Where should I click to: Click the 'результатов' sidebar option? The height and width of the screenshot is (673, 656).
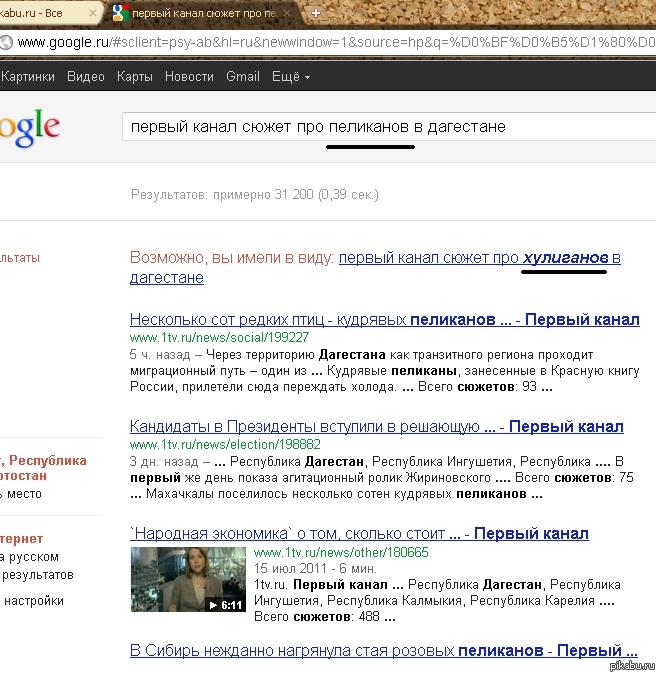coord(38,575)
